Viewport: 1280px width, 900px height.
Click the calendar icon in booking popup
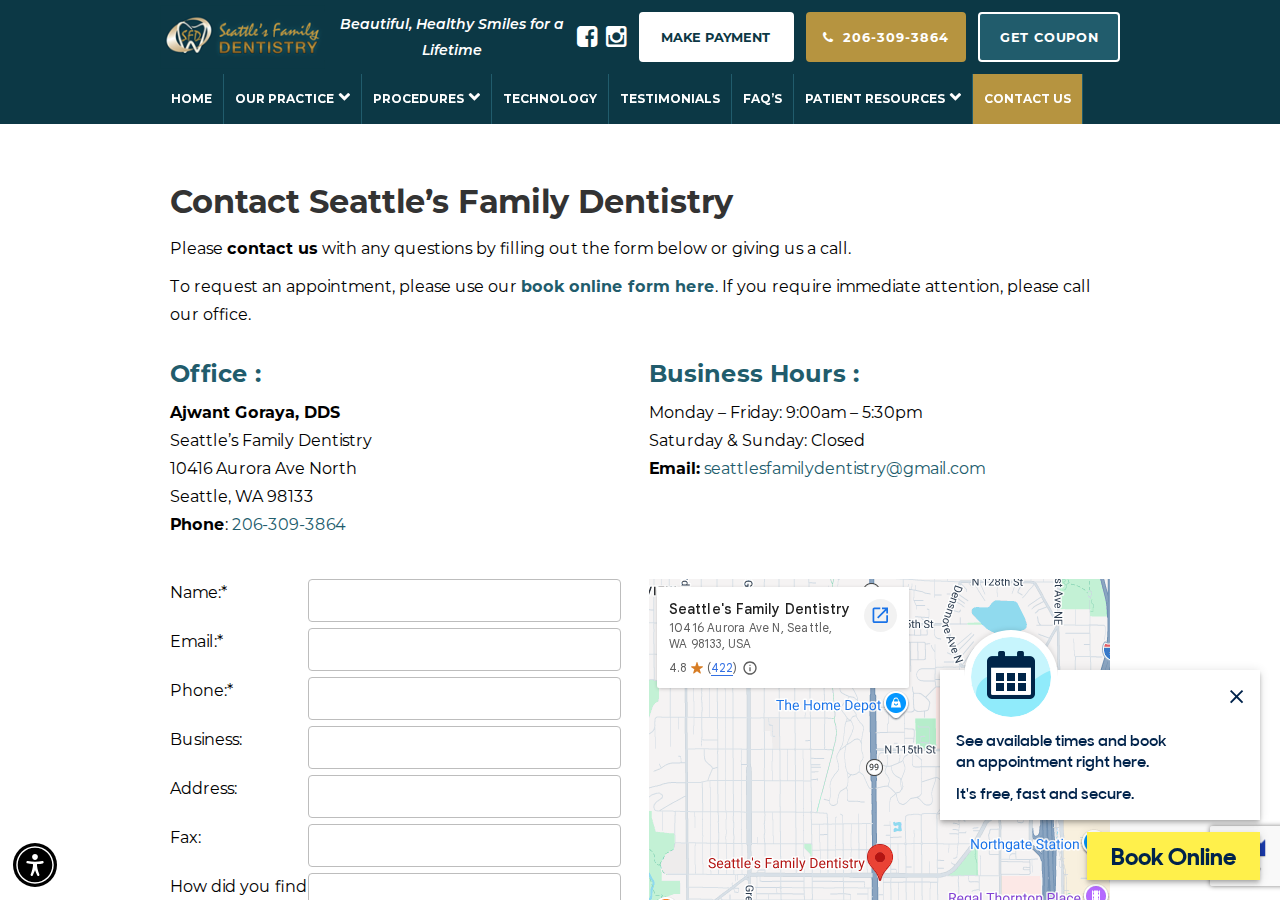pos(1011,677)
